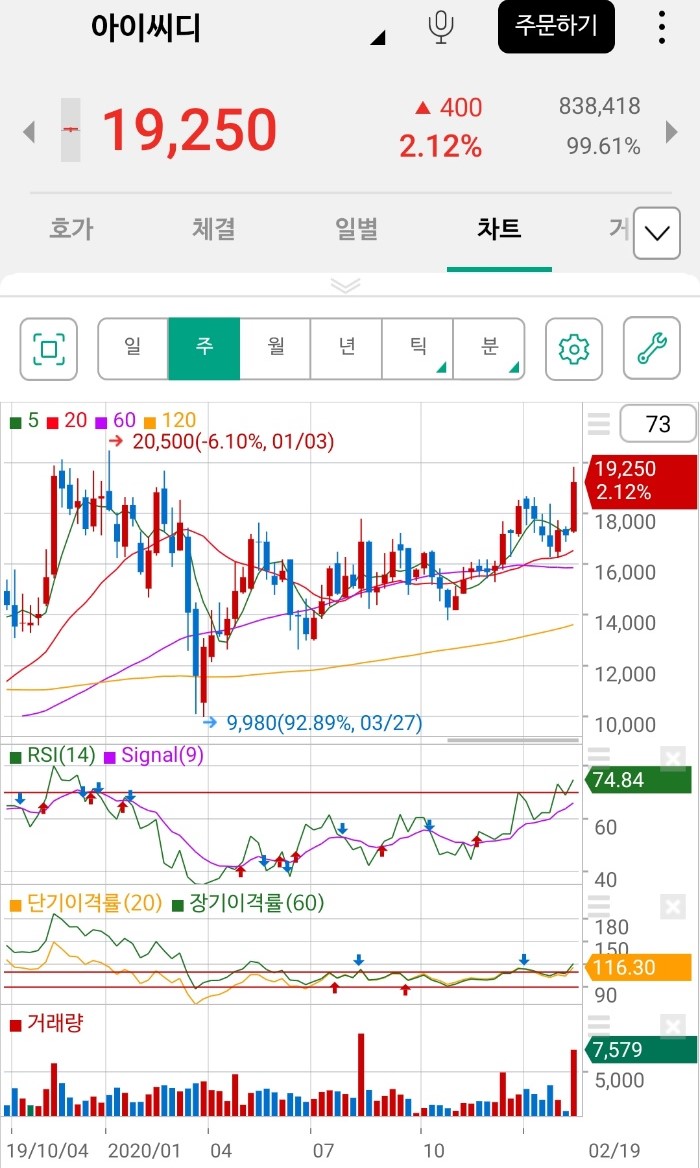The width and height of the screenshot is (700, 1168).
Task: Tap the large price 19,250
Action: [x=189, y=131]
